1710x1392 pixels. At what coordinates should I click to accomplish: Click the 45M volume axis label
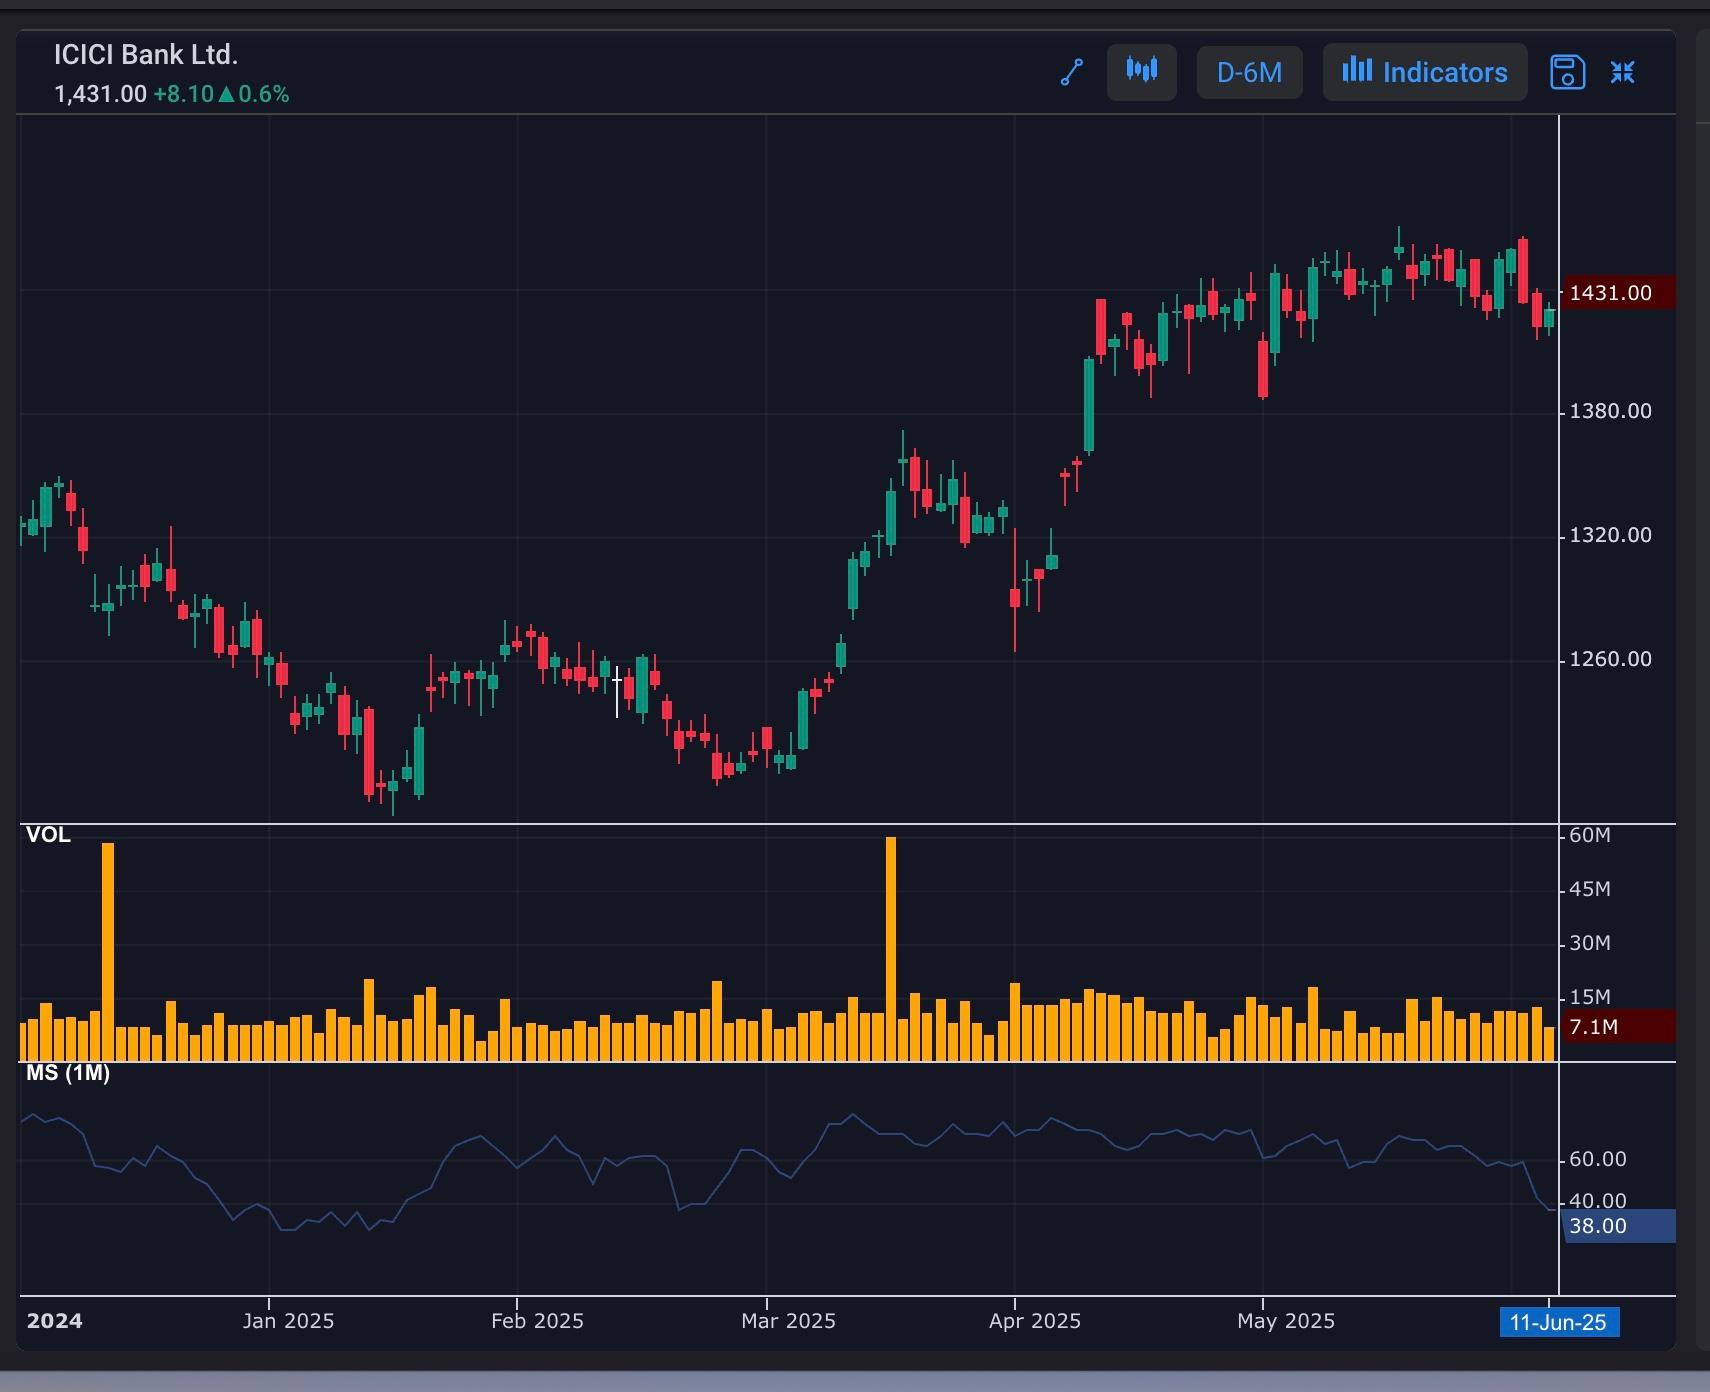(x=1590, y=889)
